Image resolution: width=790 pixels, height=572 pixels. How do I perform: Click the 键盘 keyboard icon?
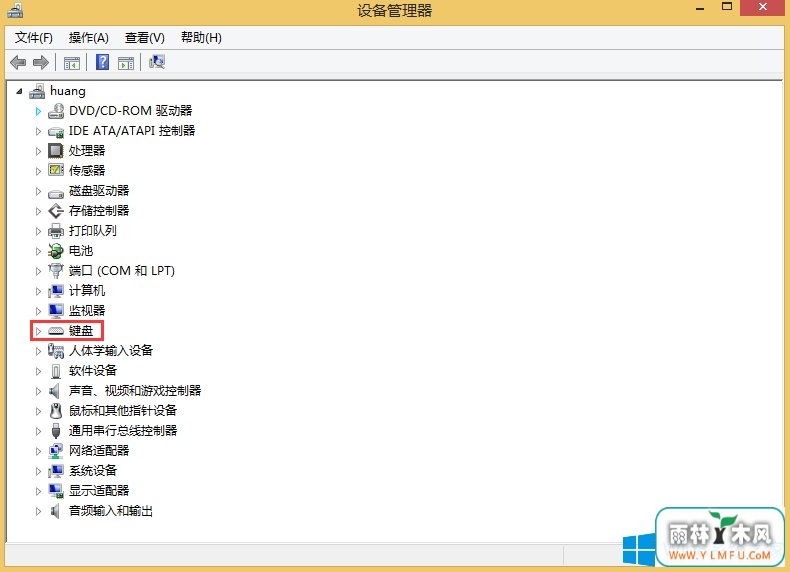pyautogui.click(x=56, y=331)
